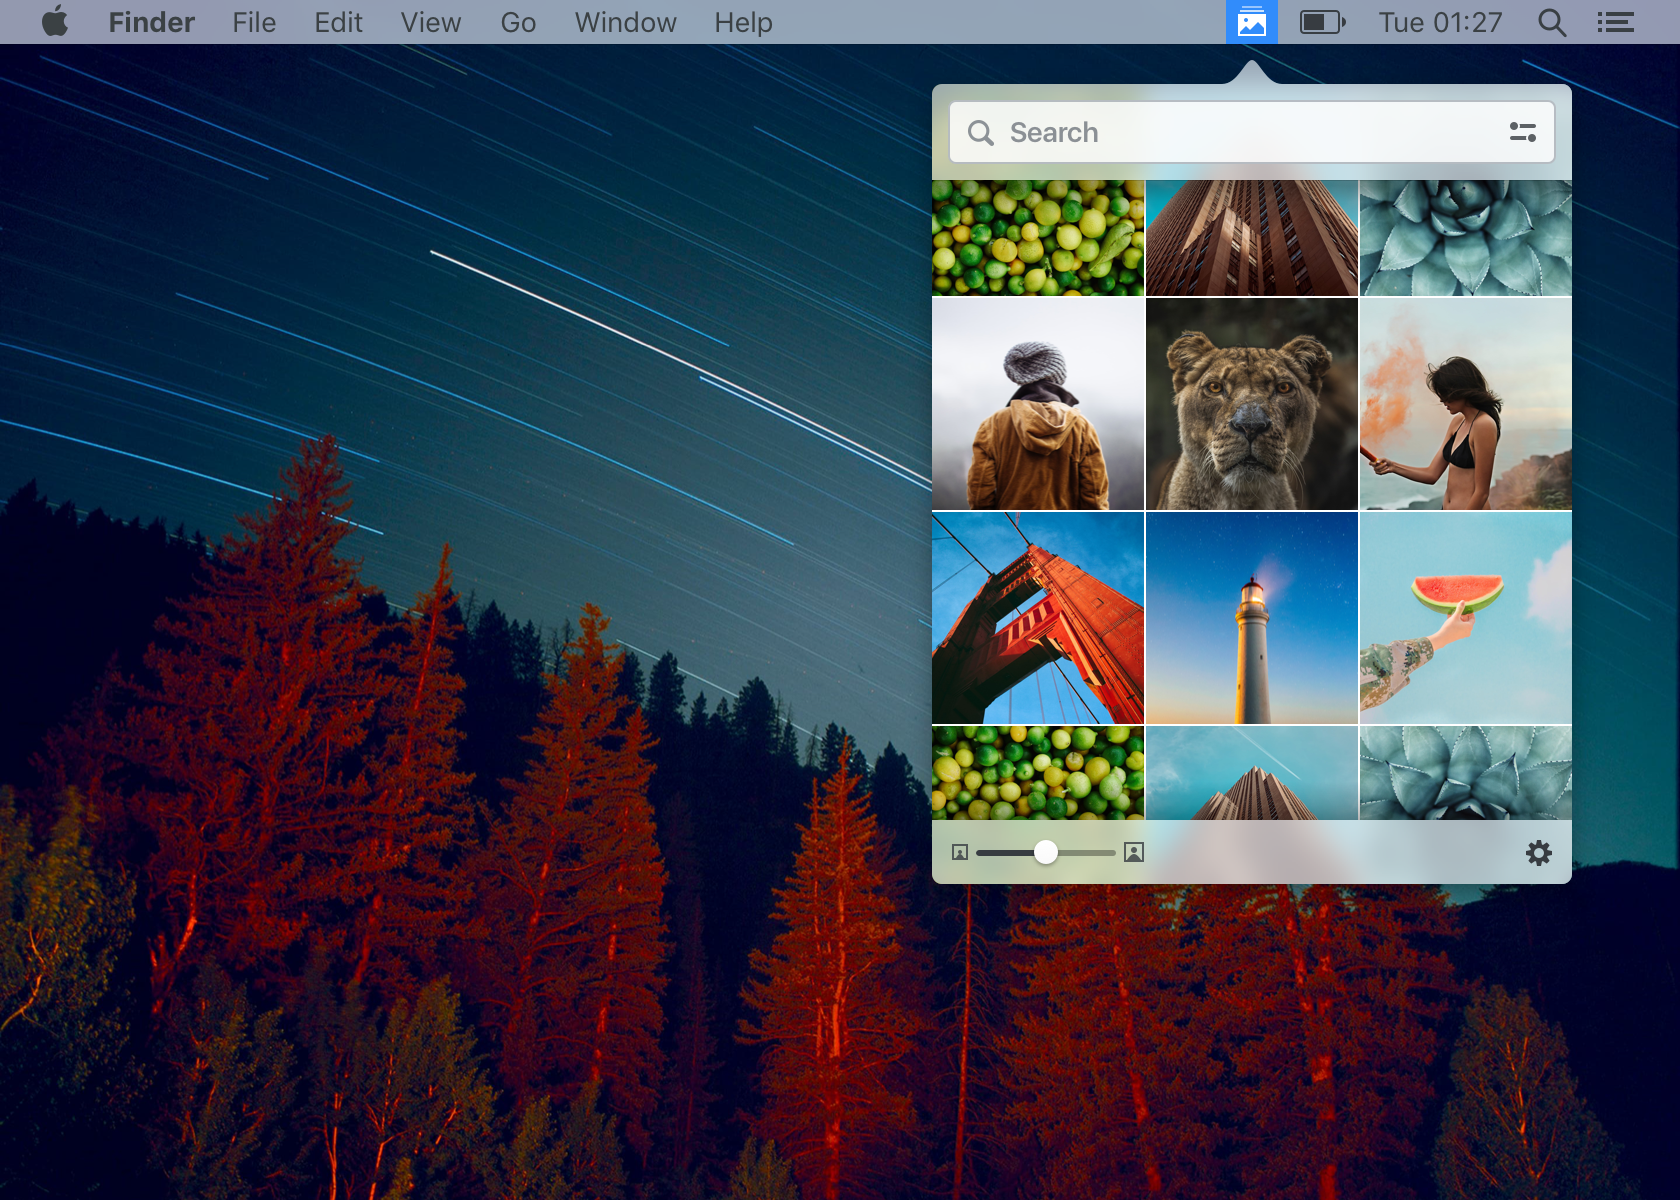Screen dimensions: 1680x1200
Task: Toggle the highlighted menu bar photo panel closed
Action: tap(1251, 21)
